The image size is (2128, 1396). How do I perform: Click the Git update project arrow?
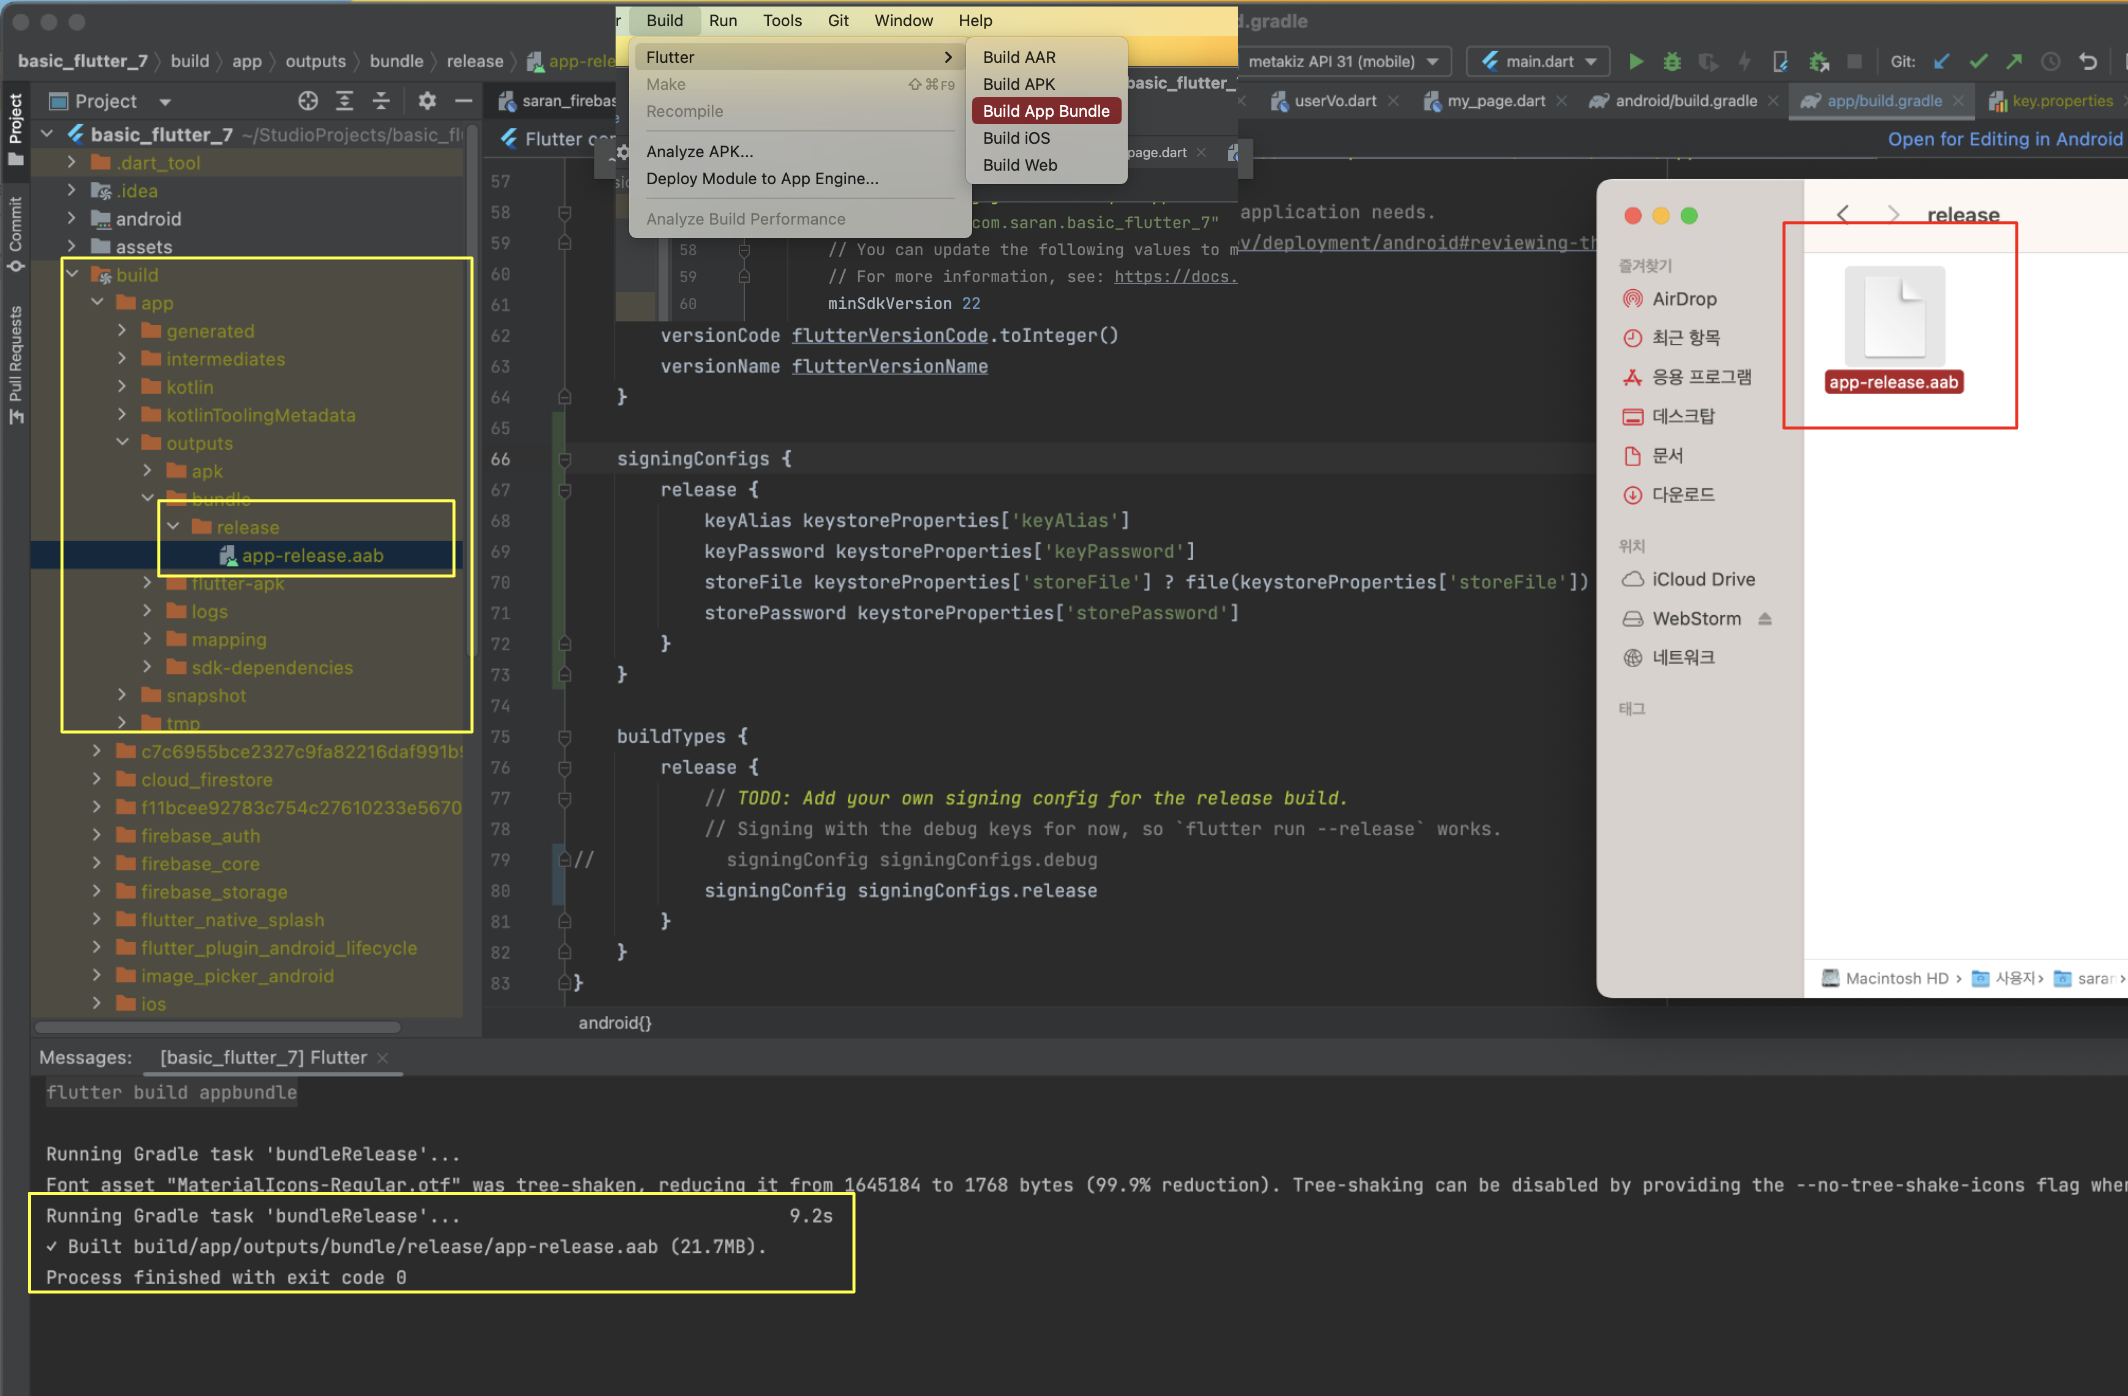pos(1941,61)
